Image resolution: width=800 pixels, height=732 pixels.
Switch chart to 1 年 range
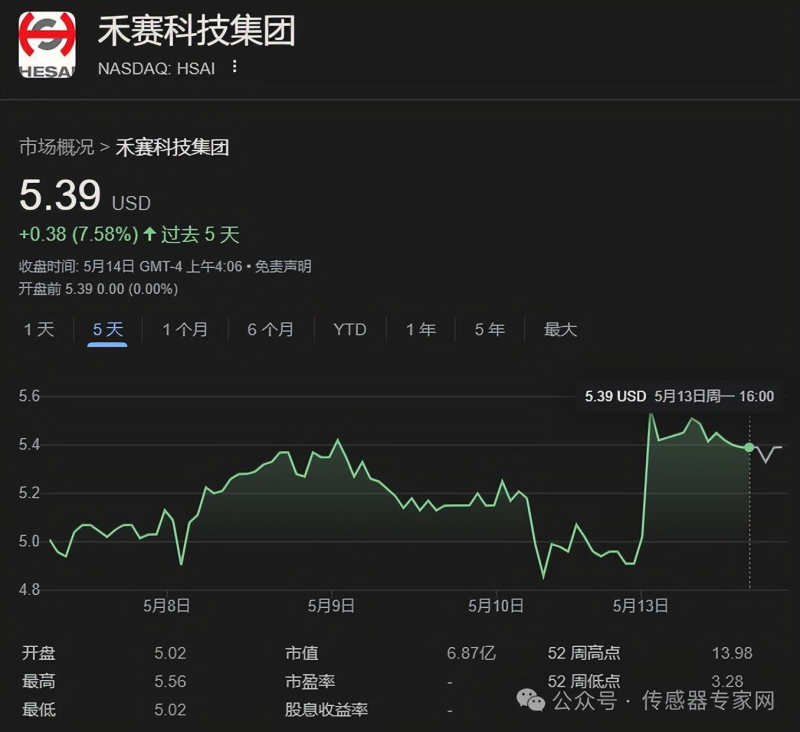[x=421, y=329]
